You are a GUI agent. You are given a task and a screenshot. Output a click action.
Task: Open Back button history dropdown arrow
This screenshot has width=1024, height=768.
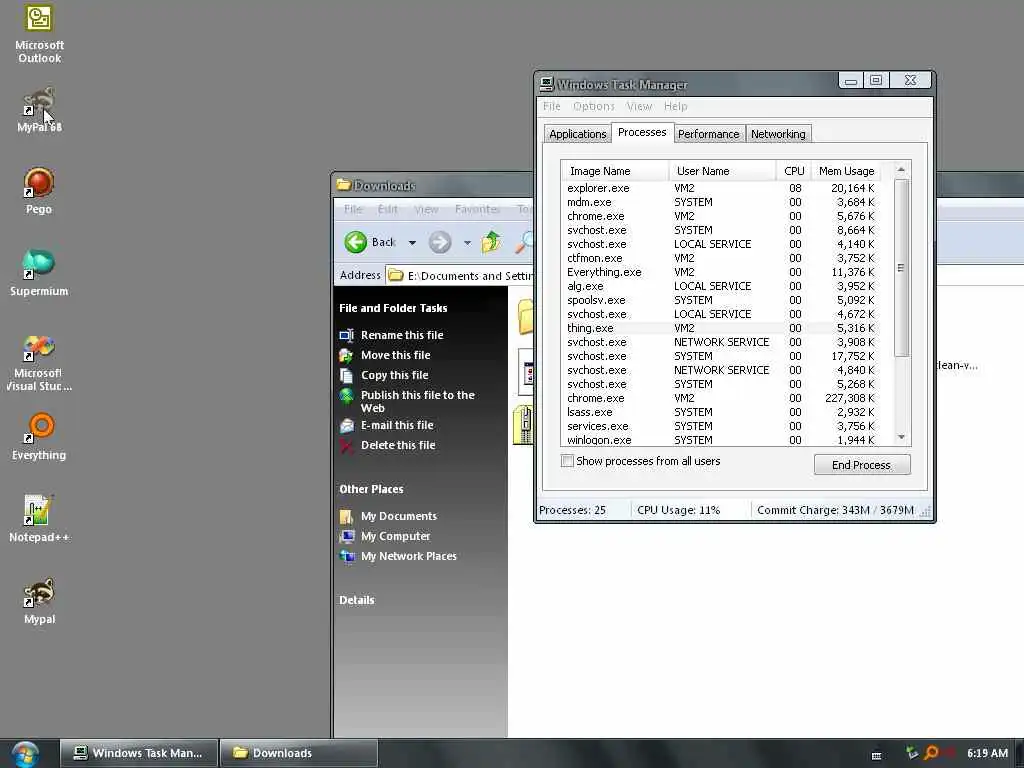pos(412,243)
